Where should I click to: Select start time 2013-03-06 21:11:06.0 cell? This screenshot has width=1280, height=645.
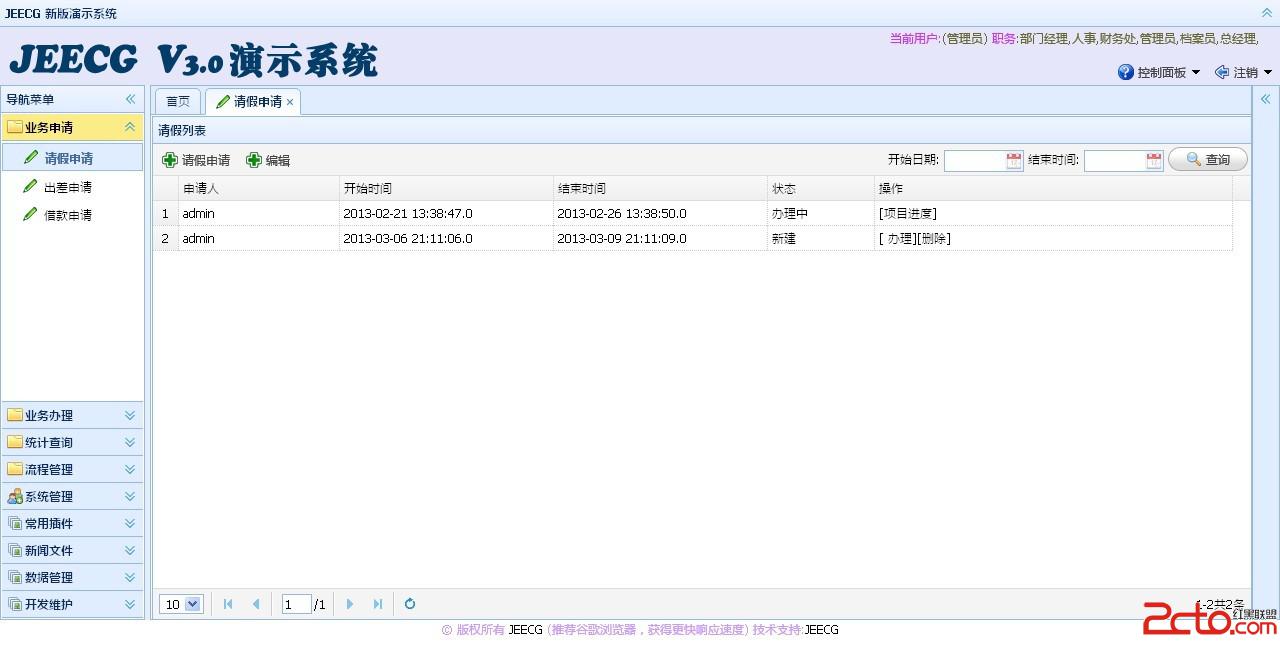[x=446, y=238]
